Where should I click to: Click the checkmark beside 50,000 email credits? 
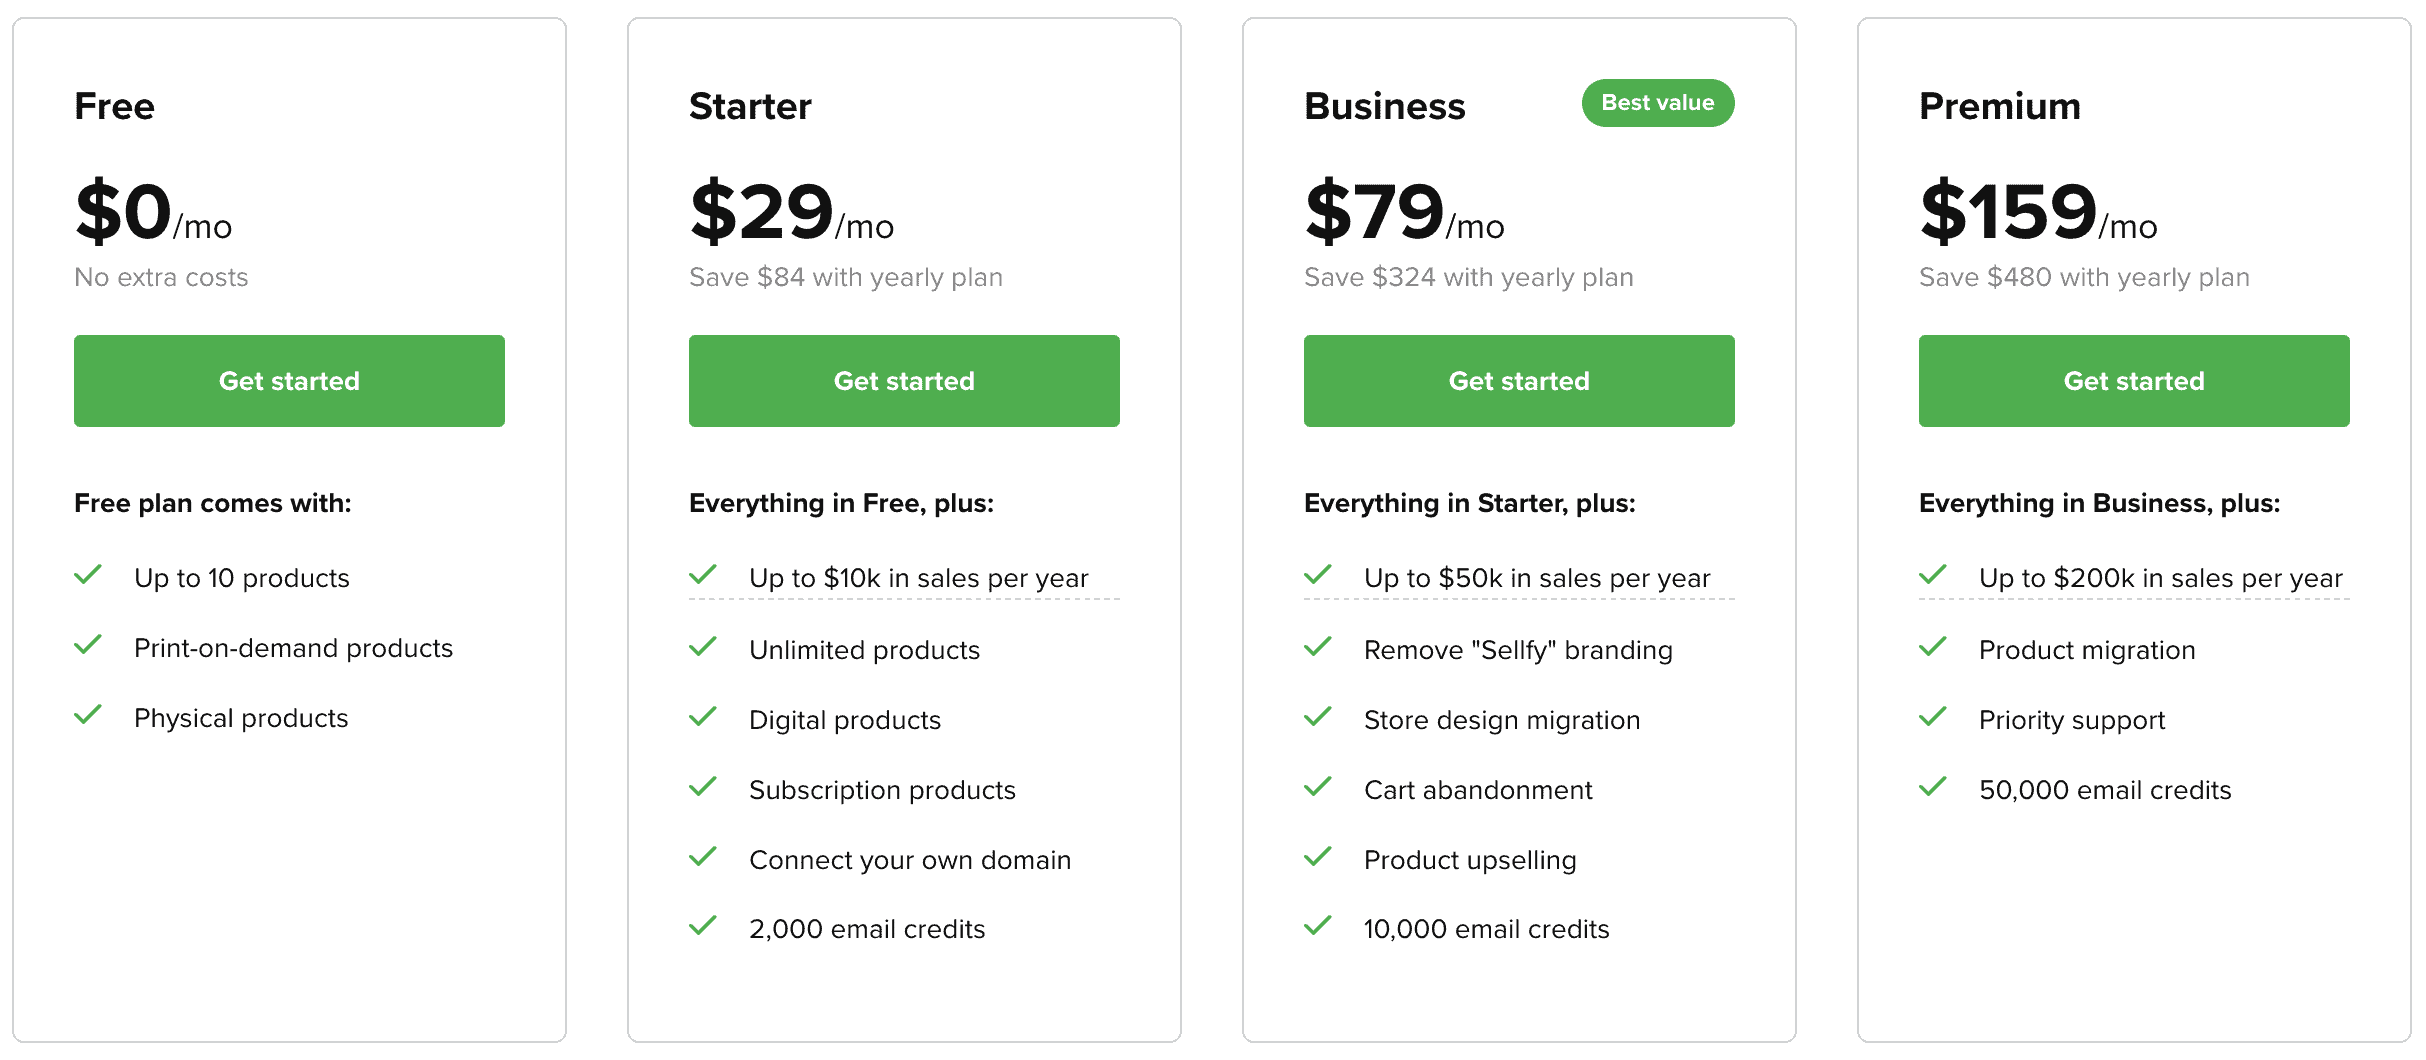(1933, 787)
